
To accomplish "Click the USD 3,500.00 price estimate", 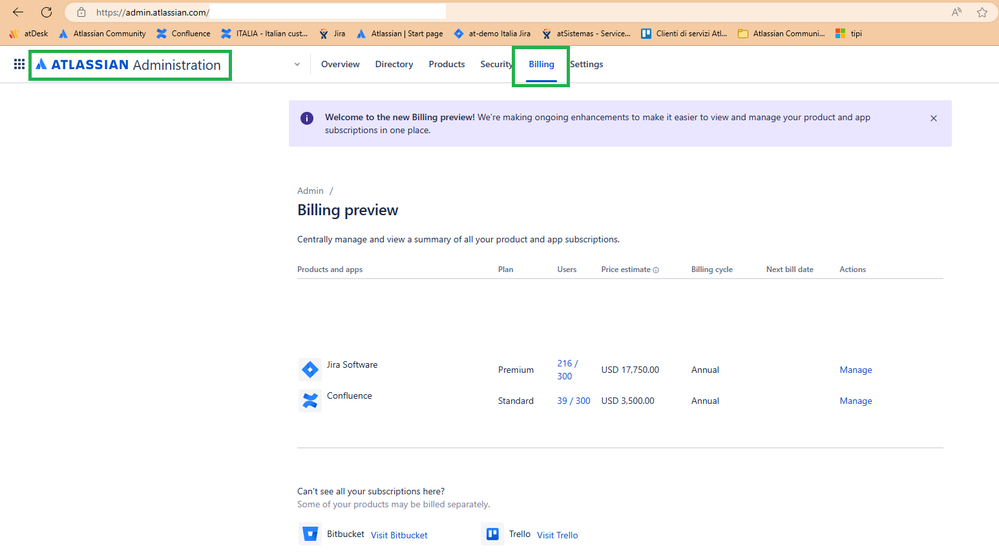I will pos(628,401).
